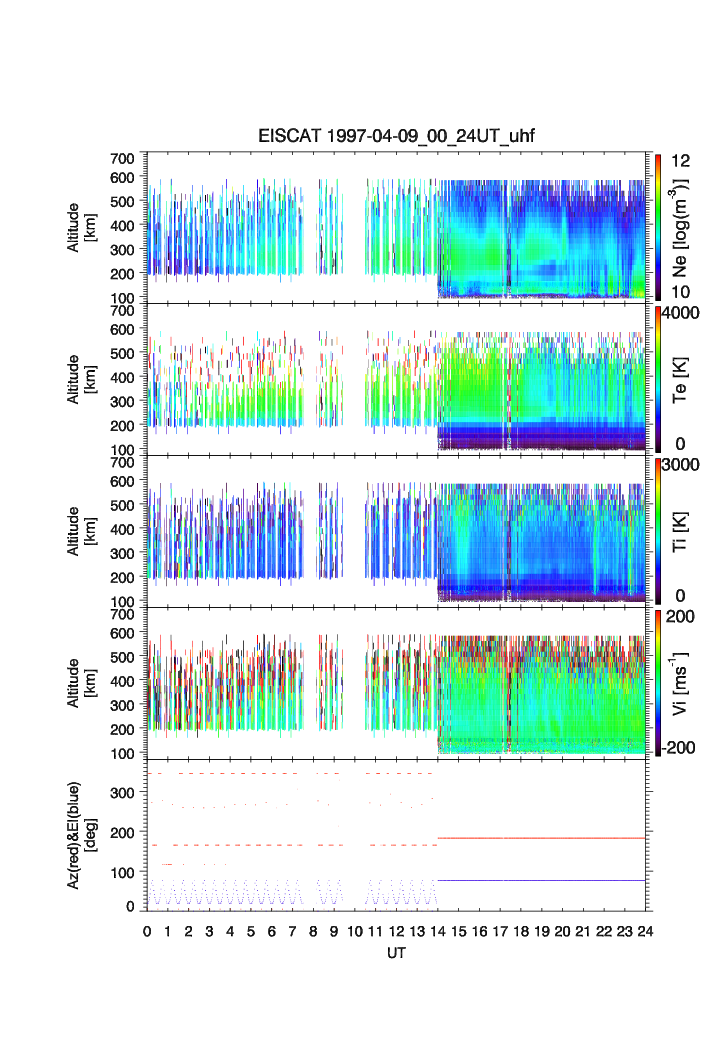Select the Ne [log(m⁻³)] color bar label
Screen dimensions: 708x1063
[682, 225]
